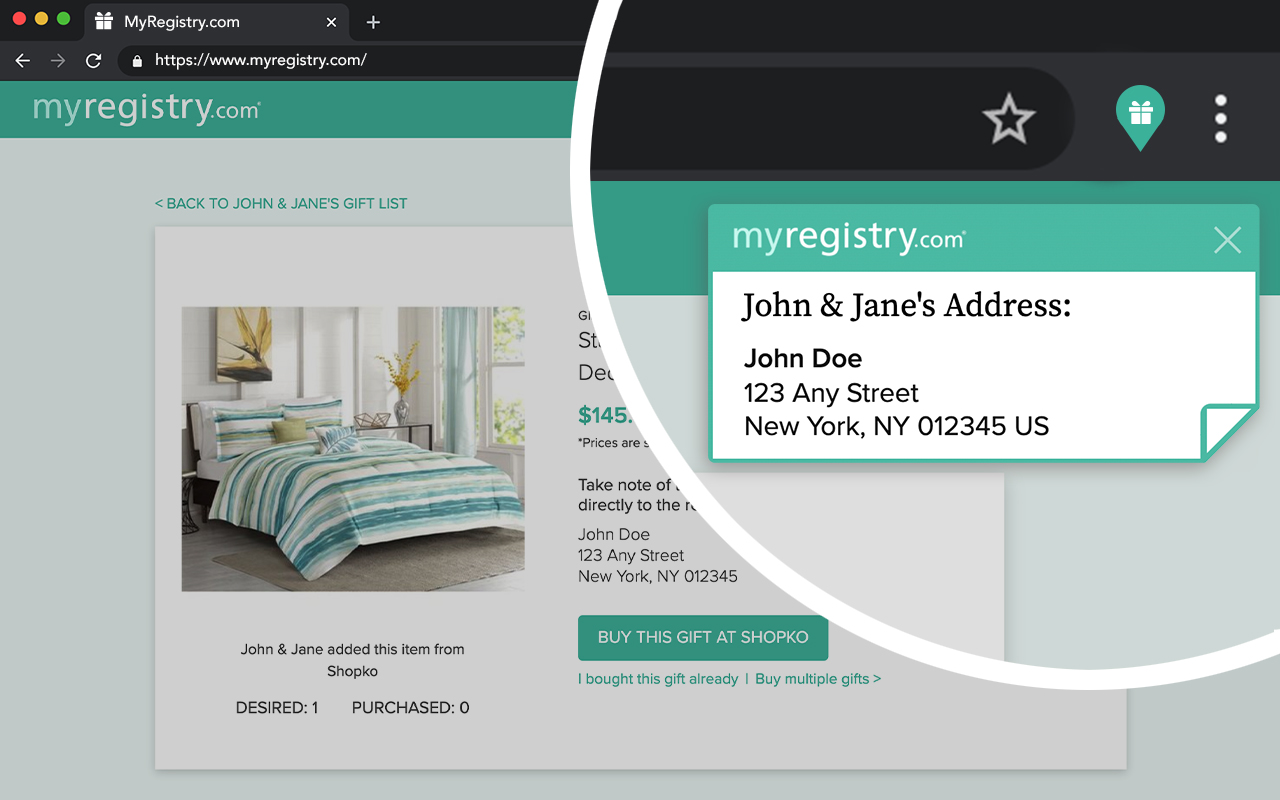Image resolution: width=1280 pixels, height=800 pixels.
Task: Go back with the browser back arrow
Action: pos(23,61)
